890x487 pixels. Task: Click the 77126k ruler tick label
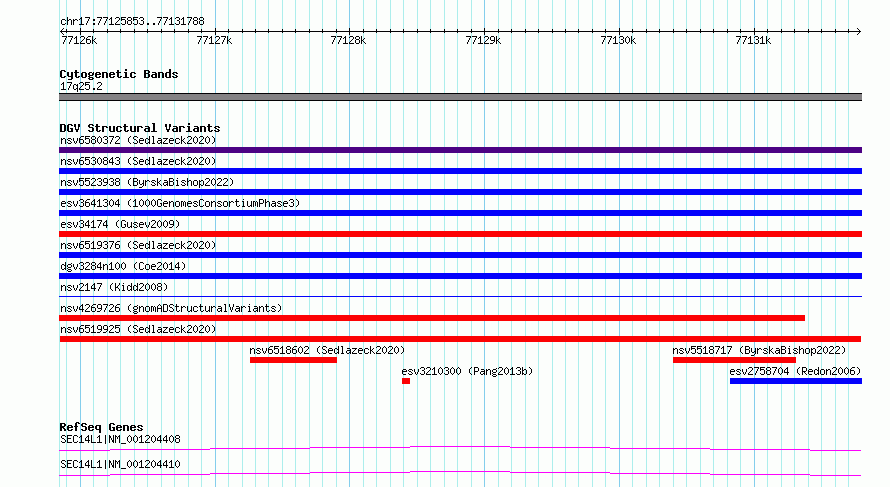(x=79, y=41)
